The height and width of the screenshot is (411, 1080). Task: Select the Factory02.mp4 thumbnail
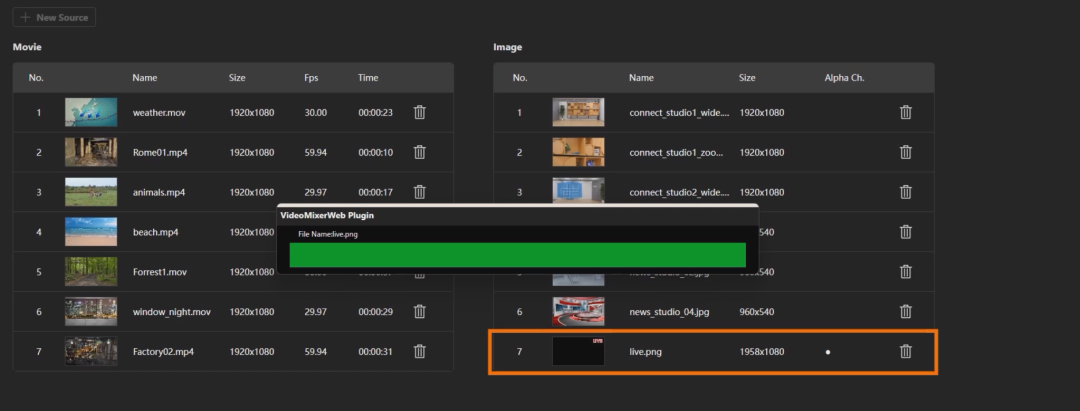pos(91,352)
